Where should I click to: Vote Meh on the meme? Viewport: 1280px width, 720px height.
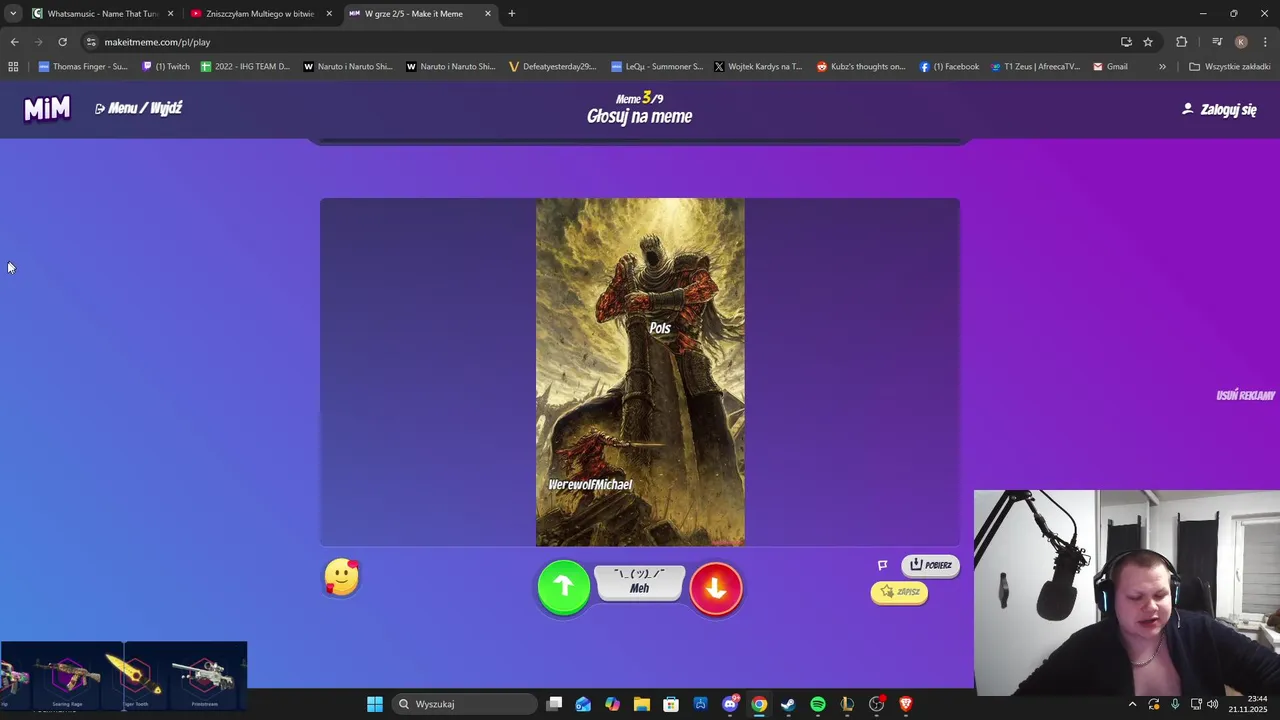point(640,582)
